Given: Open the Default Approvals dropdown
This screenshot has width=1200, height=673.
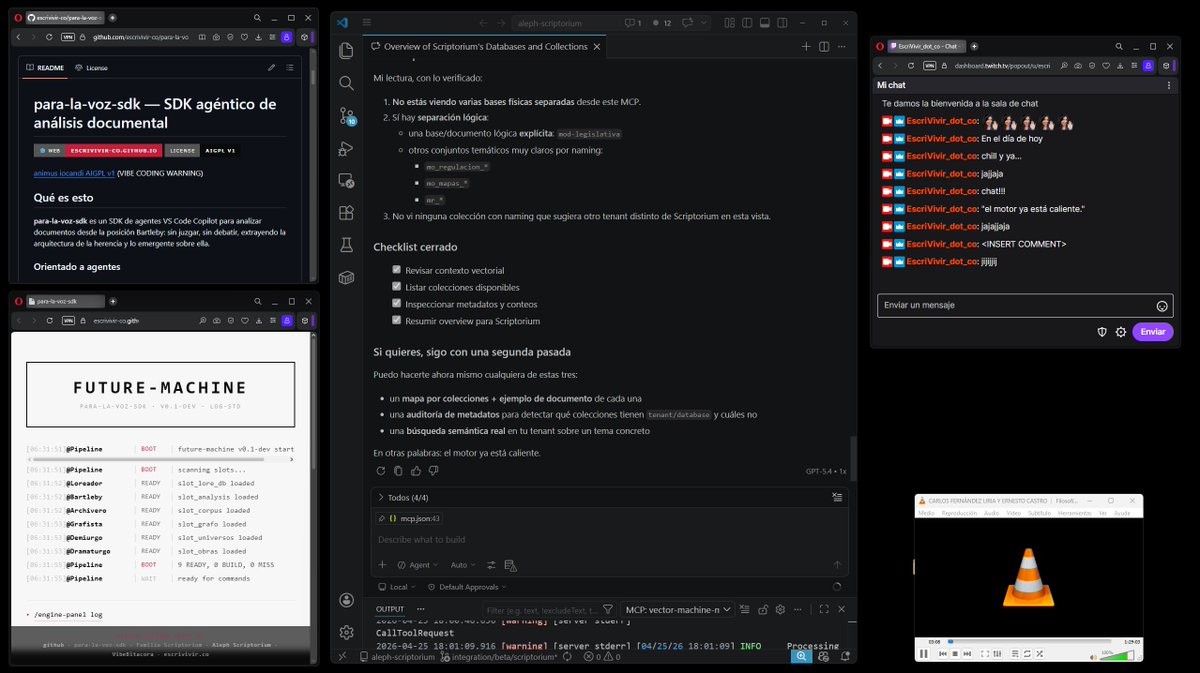Looking at the screenshot, I should 467,587.
